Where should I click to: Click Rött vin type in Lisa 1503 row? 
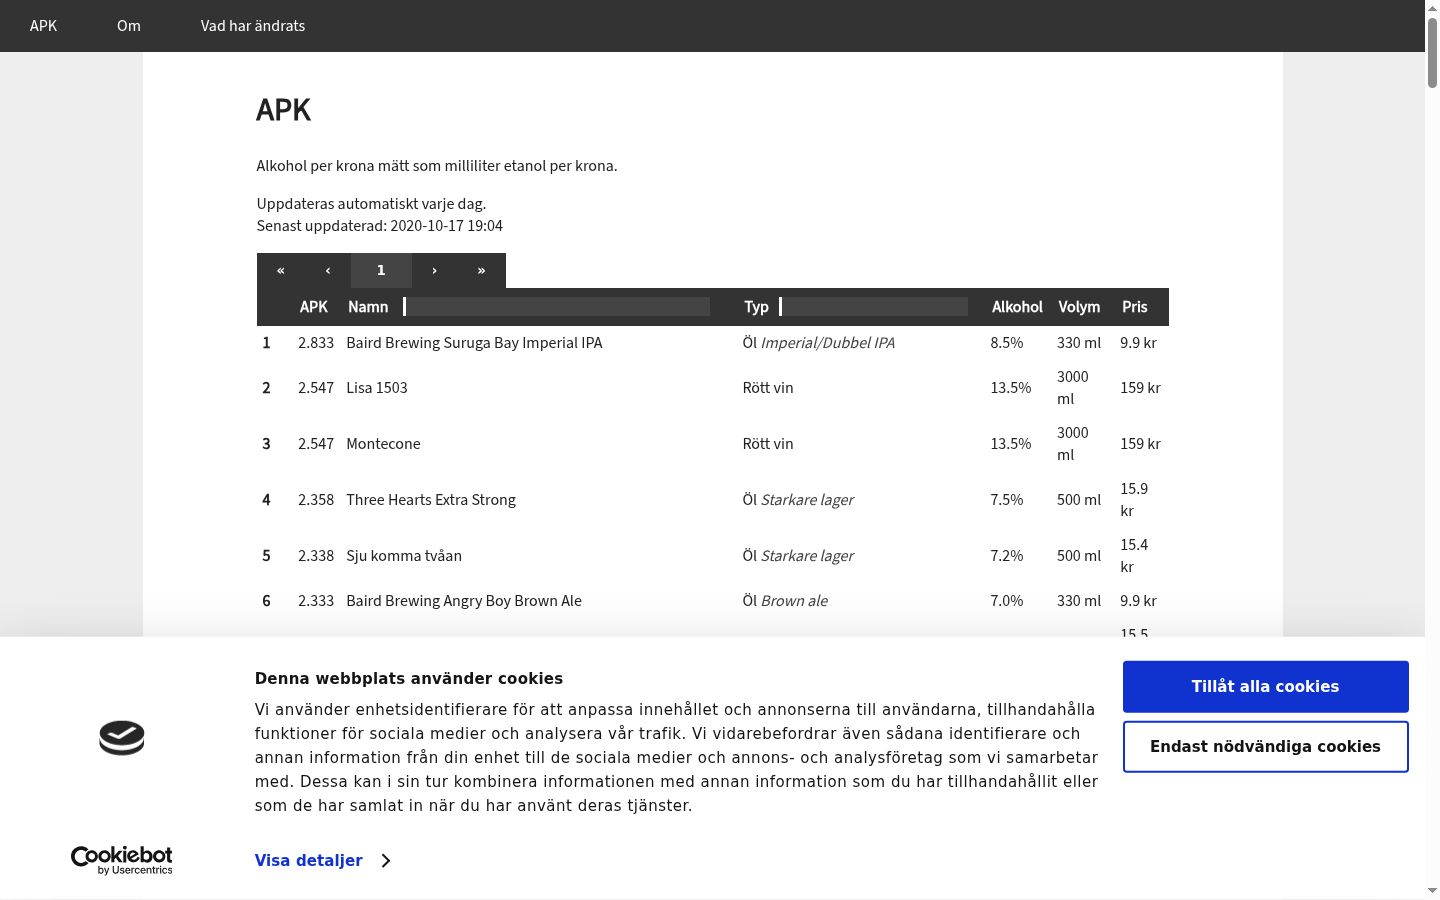(x=768, y=388)
